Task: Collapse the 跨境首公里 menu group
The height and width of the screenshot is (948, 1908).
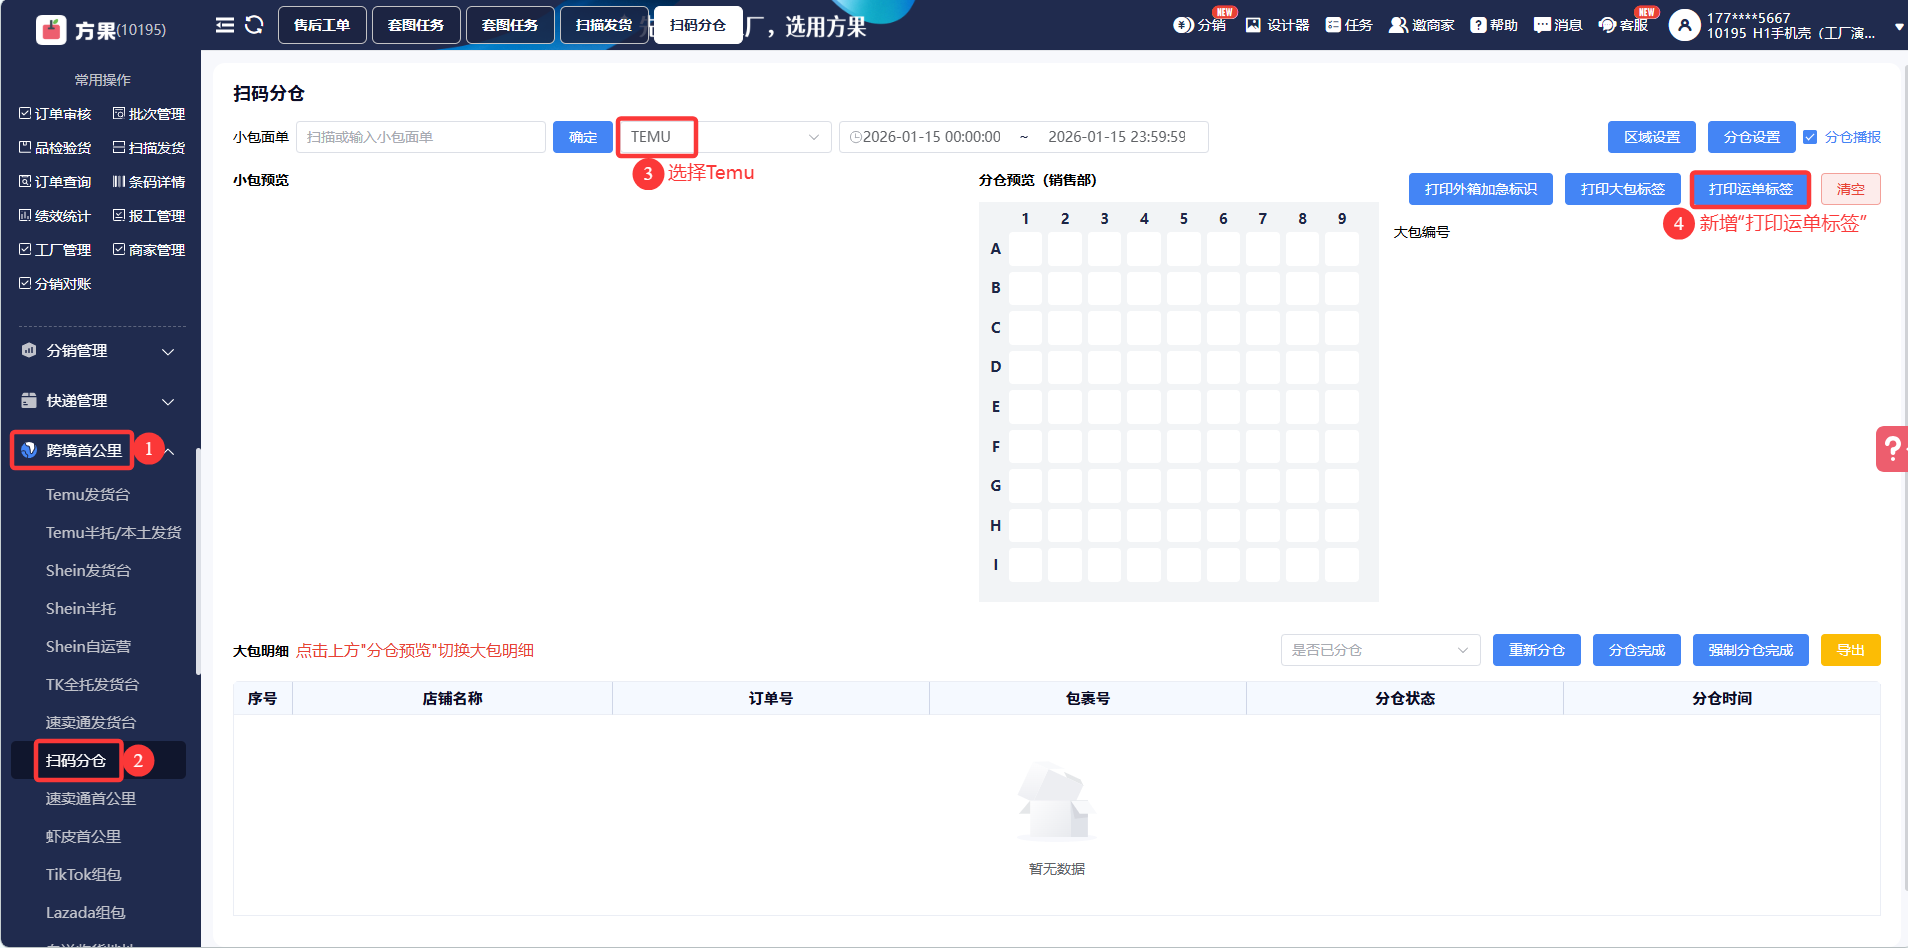Action: tap(100, 451)
